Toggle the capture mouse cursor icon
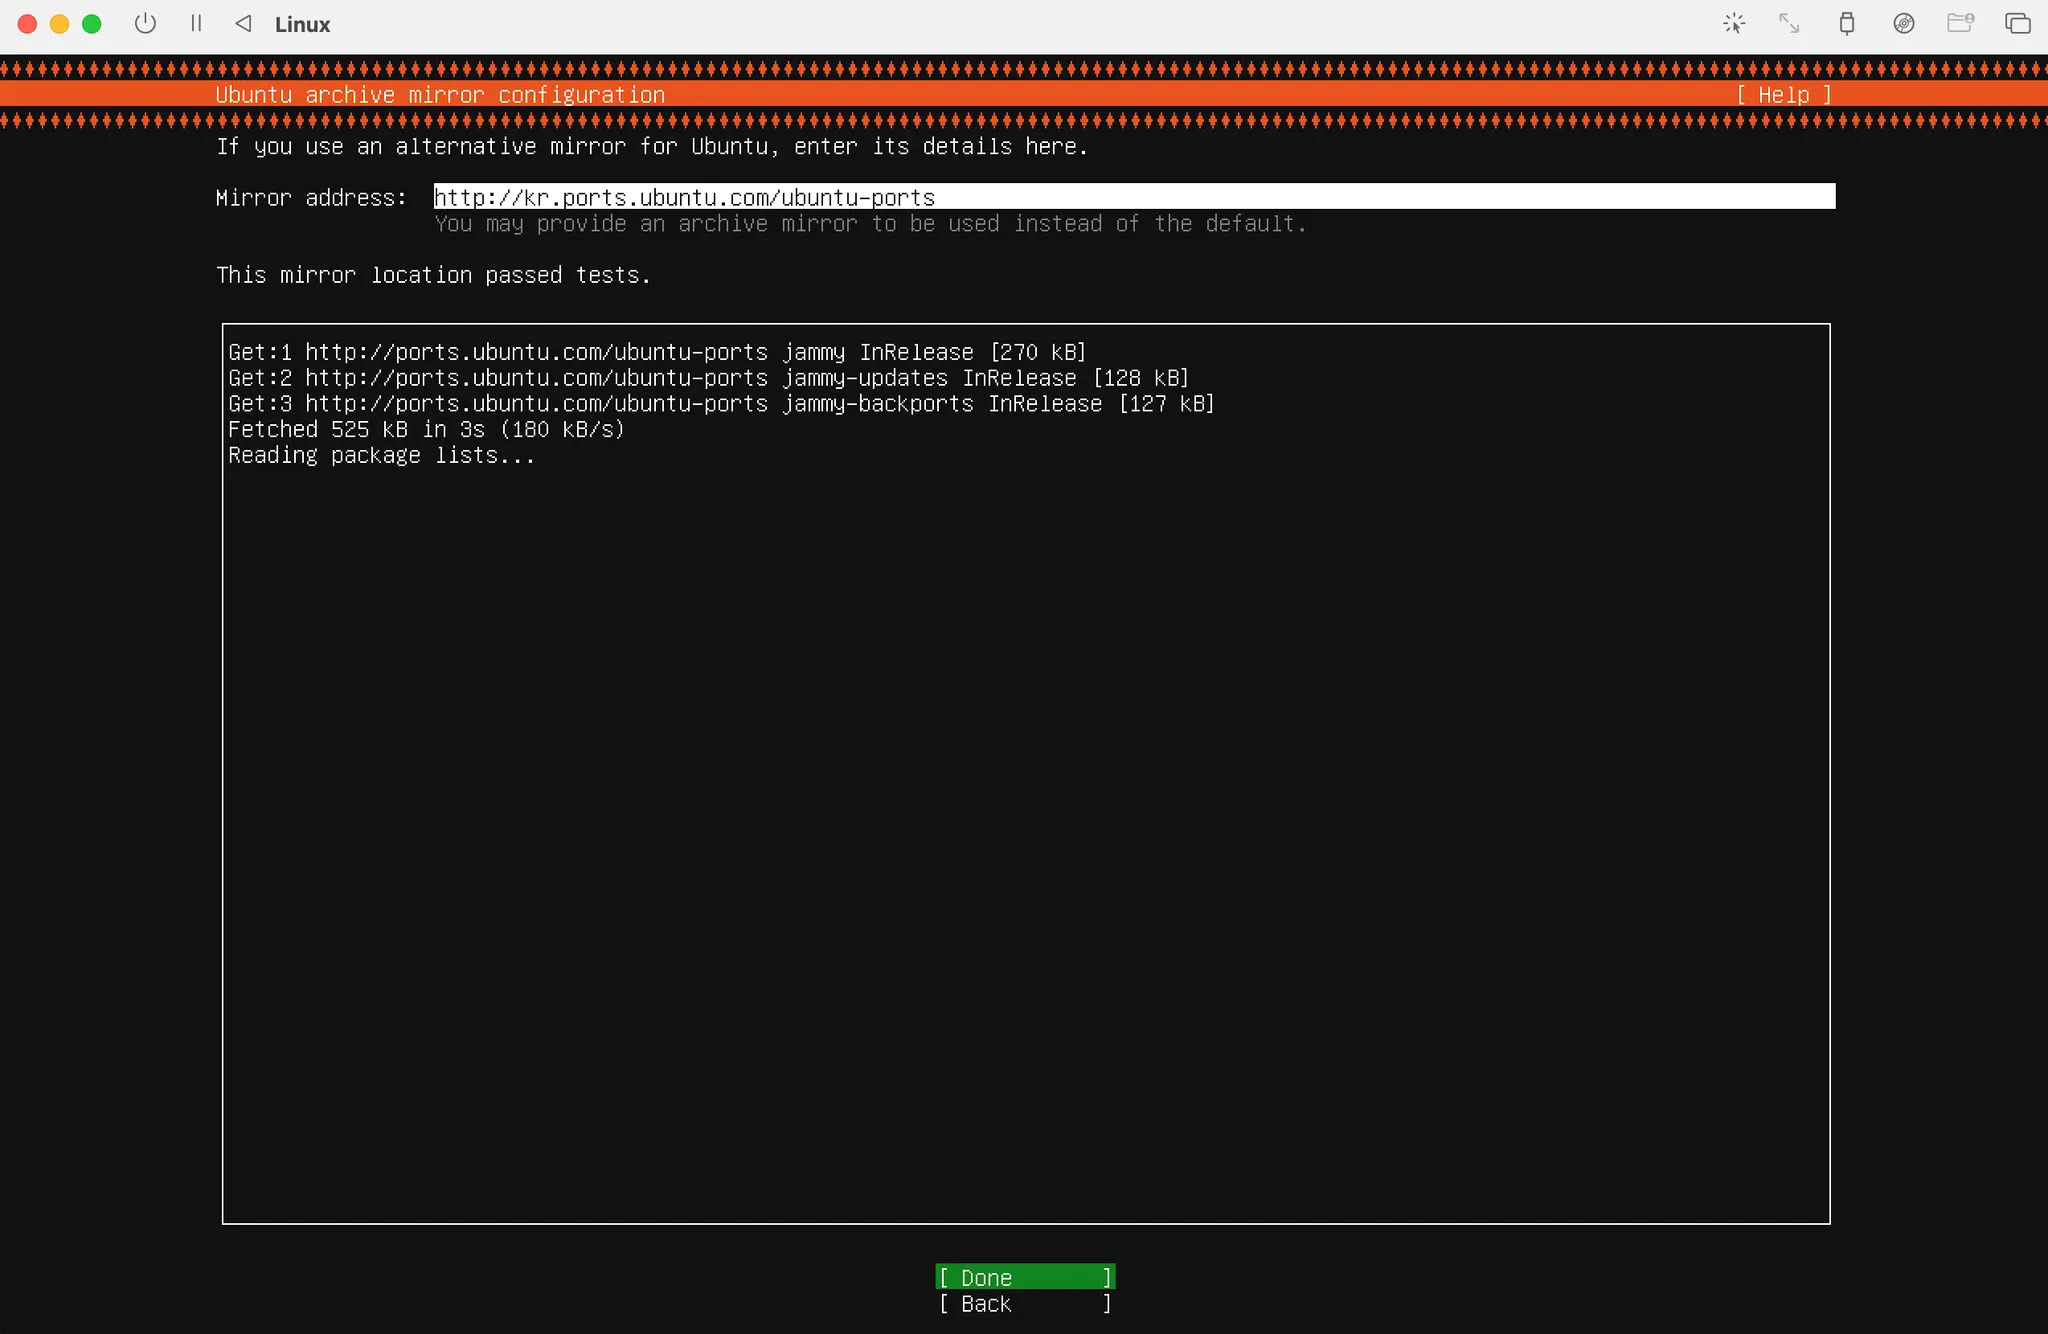This screenshot has height=1334, width=2048. pos(1734,23)
